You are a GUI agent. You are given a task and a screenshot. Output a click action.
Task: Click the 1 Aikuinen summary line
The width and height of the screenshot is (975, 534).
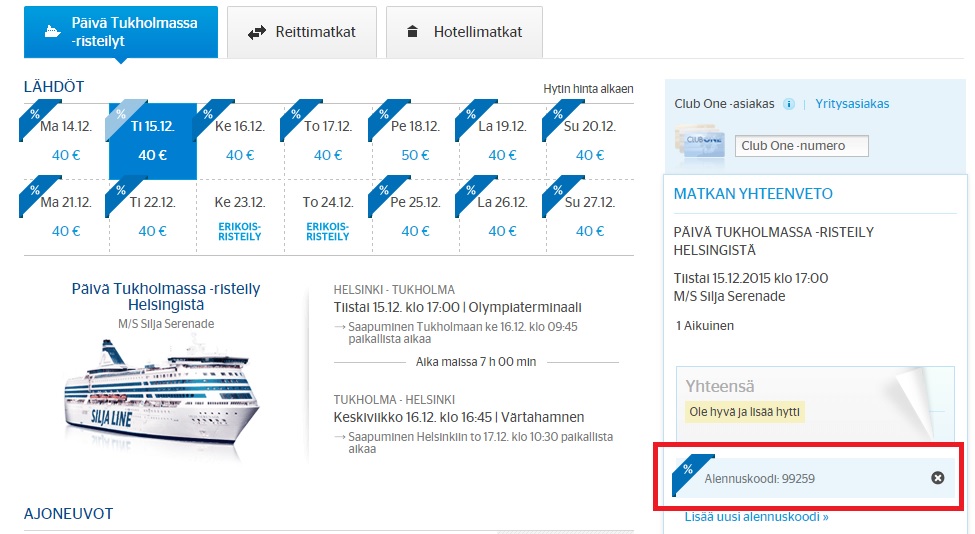705,325
